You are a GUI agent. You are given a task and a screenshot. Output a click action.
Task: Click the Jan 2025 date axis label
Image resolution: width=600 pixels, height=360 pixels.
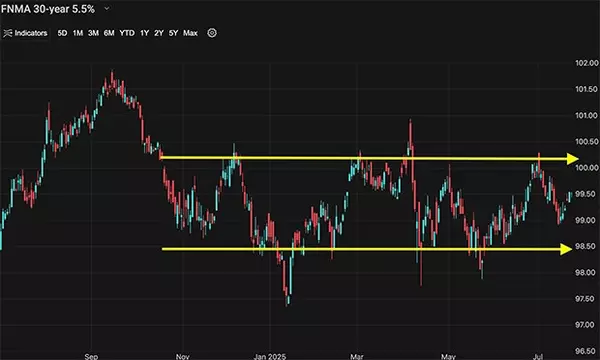pos(270,357)
